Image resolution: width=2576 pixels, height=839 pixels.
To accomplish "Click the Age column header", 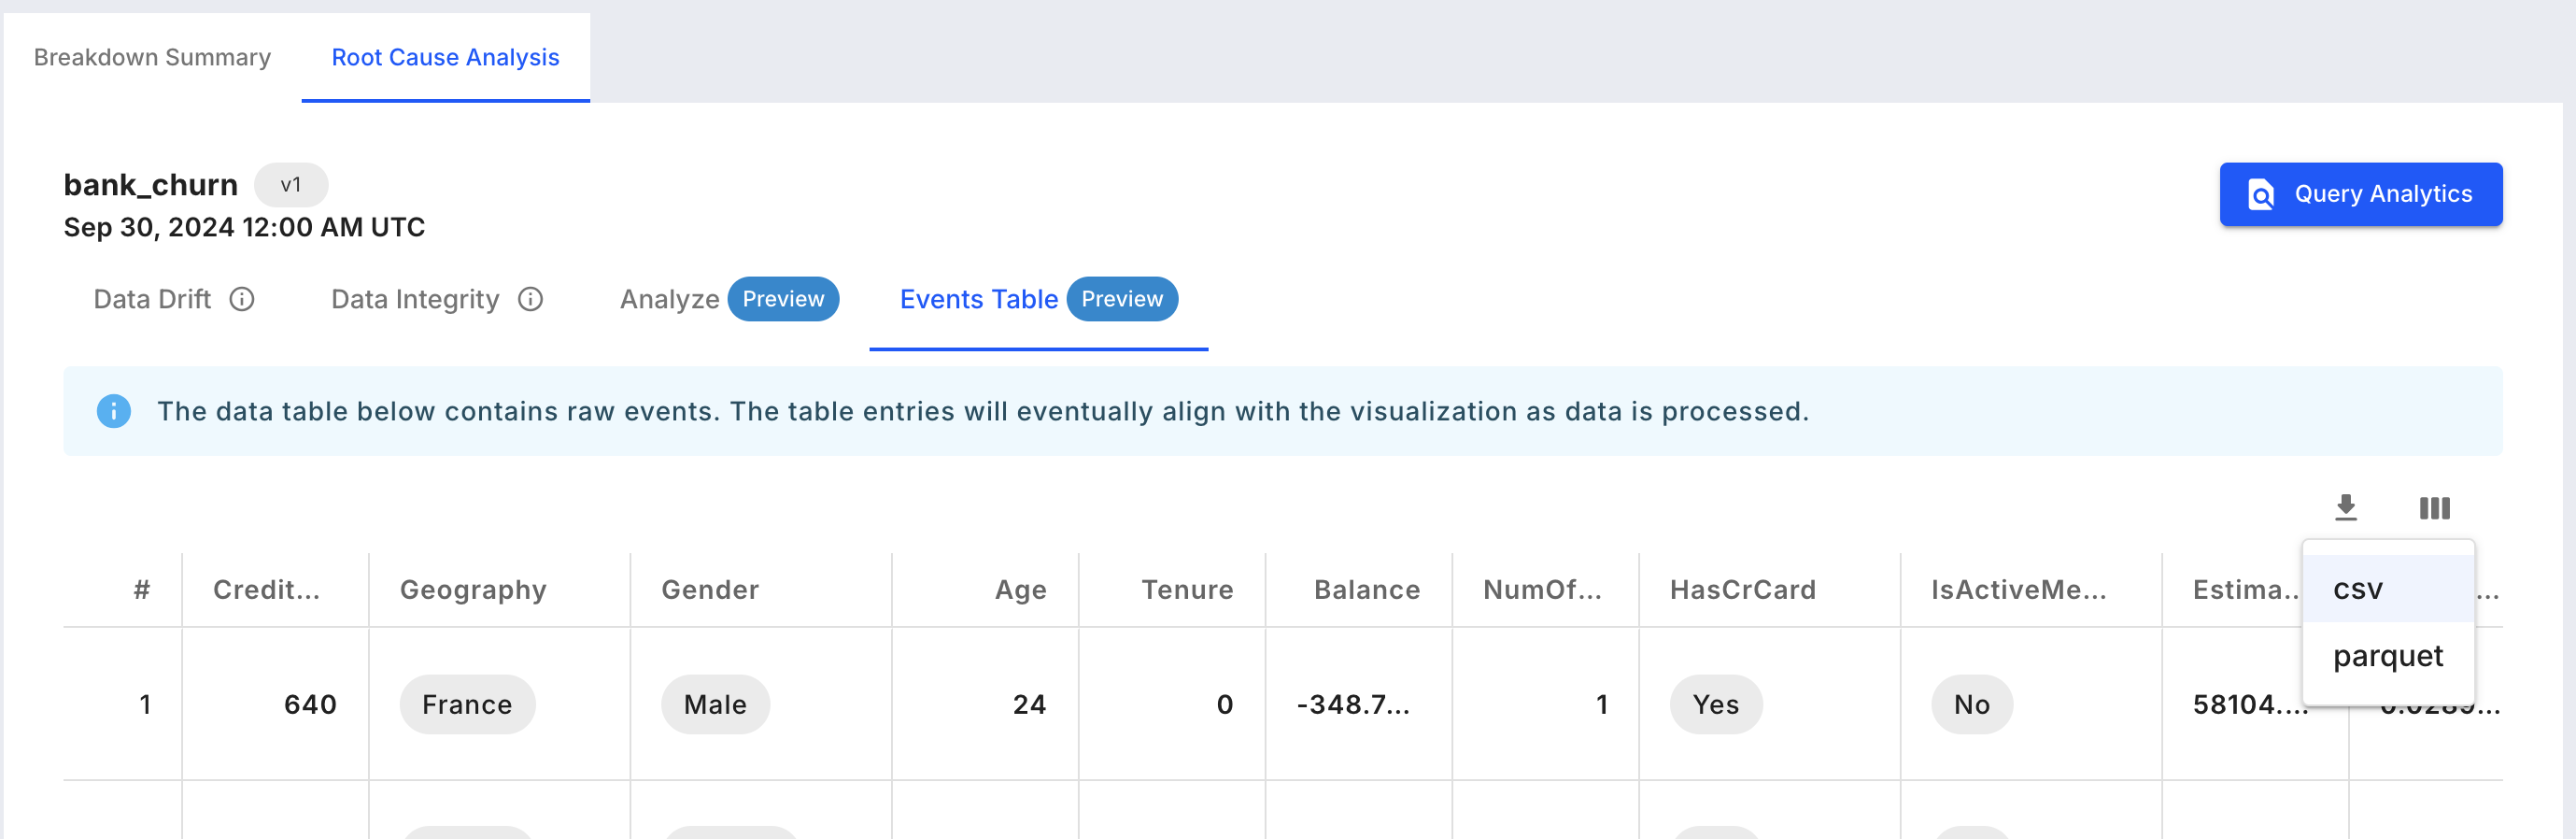I will pos(1020,590).
